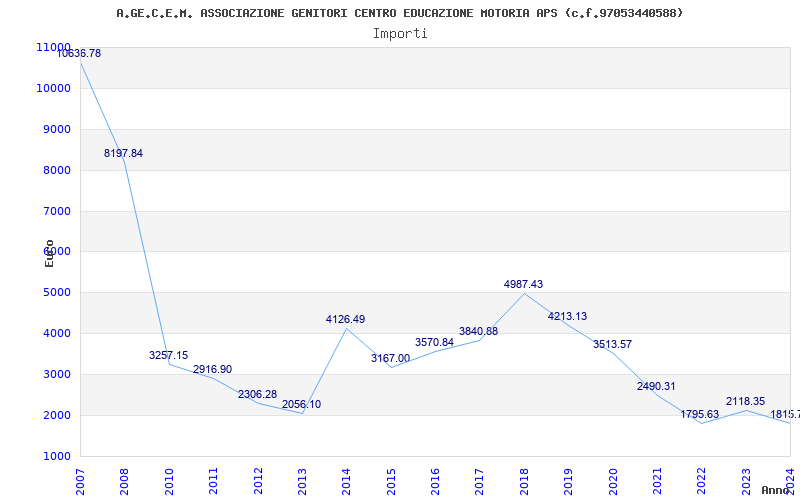Select the 2306.28 data label
The image size is (800, 500).
coord(257,394)
